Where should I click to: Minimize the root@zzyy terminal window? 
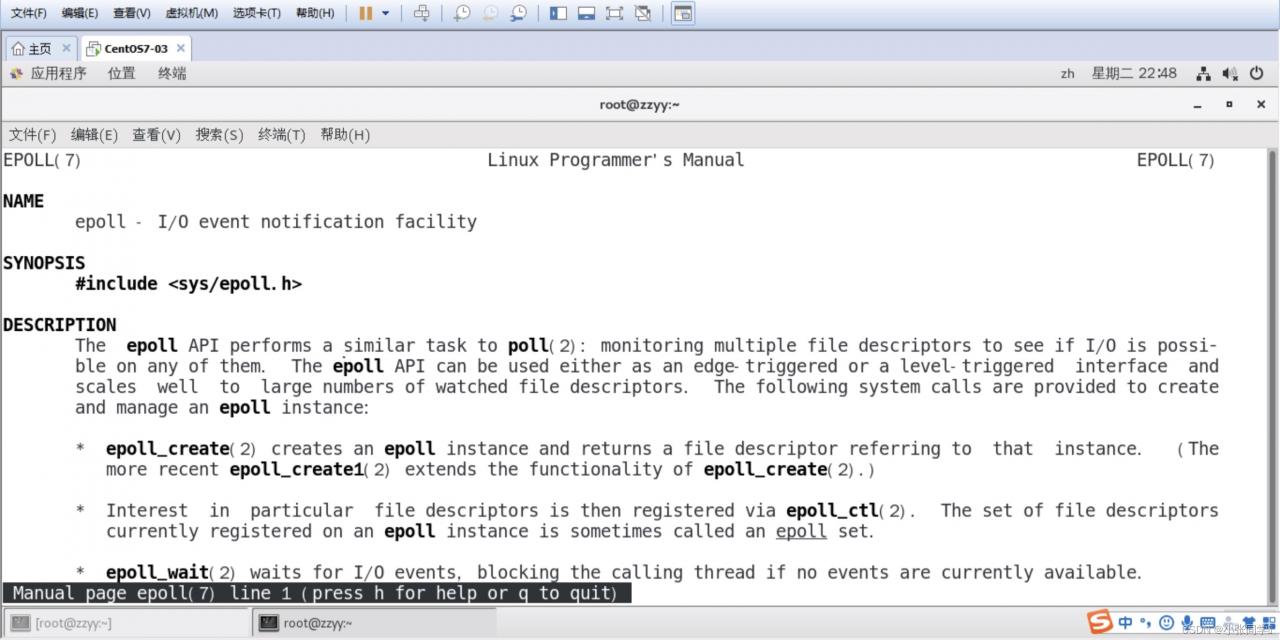(1198, 105)
